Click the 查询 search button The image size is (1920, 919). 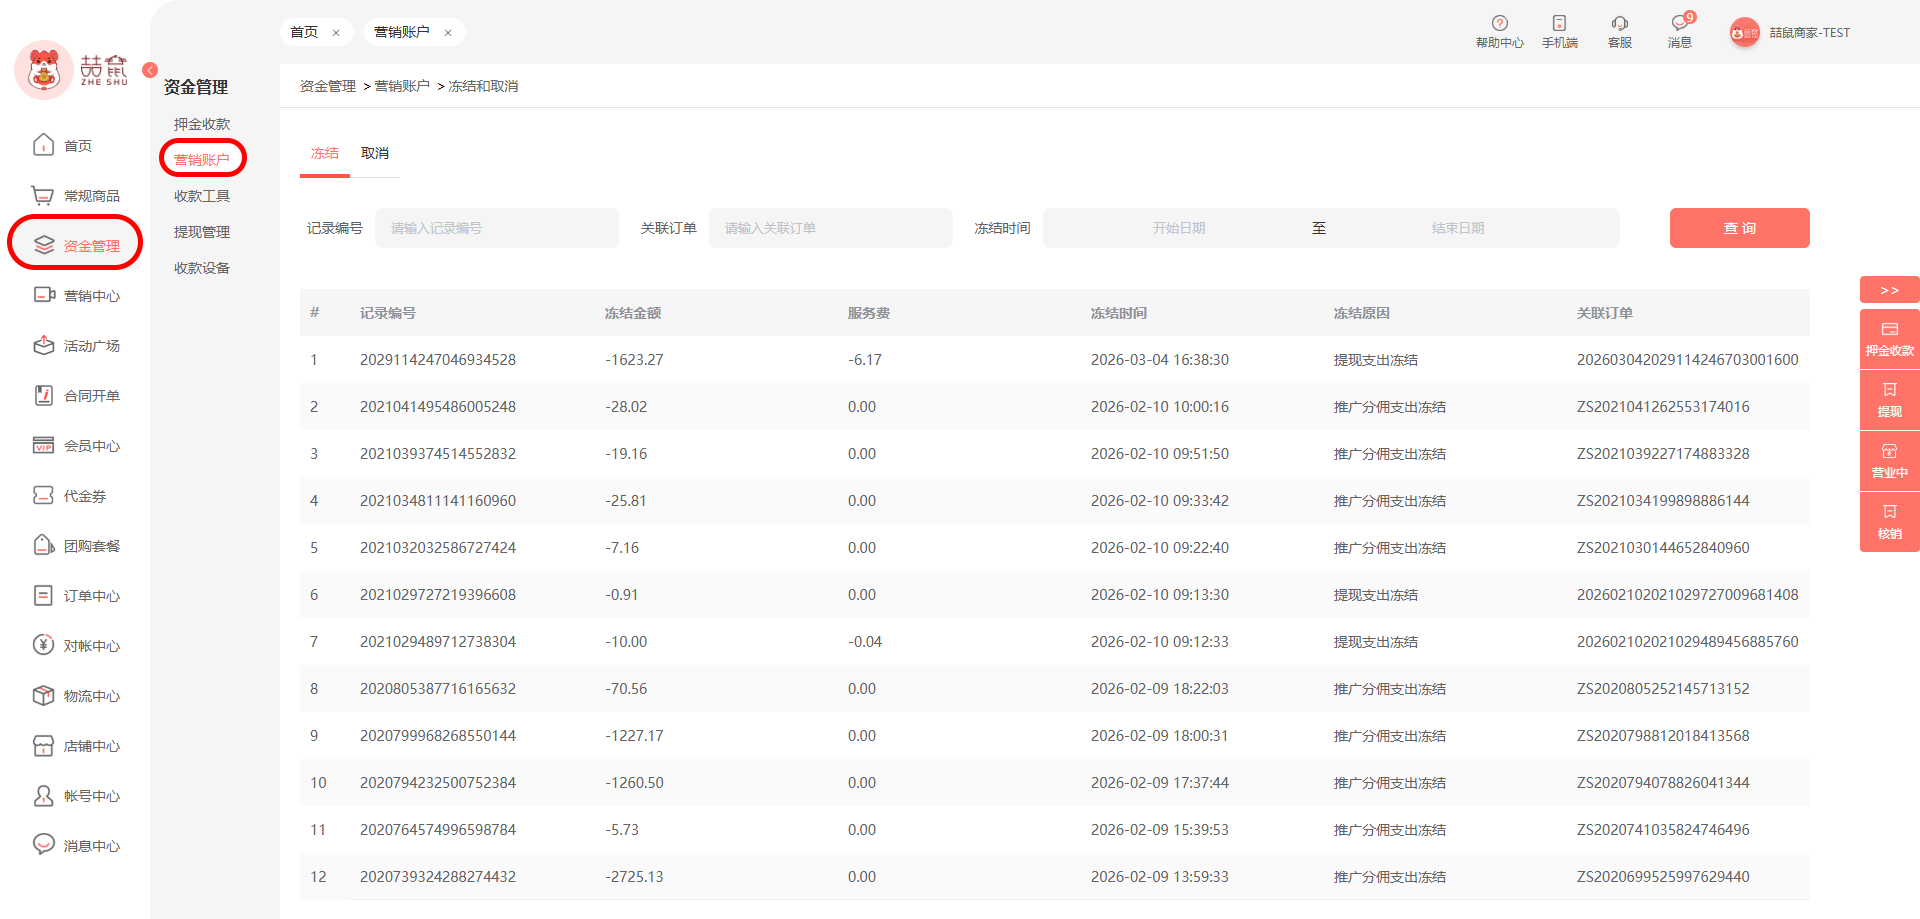[x=1739, y=228]
